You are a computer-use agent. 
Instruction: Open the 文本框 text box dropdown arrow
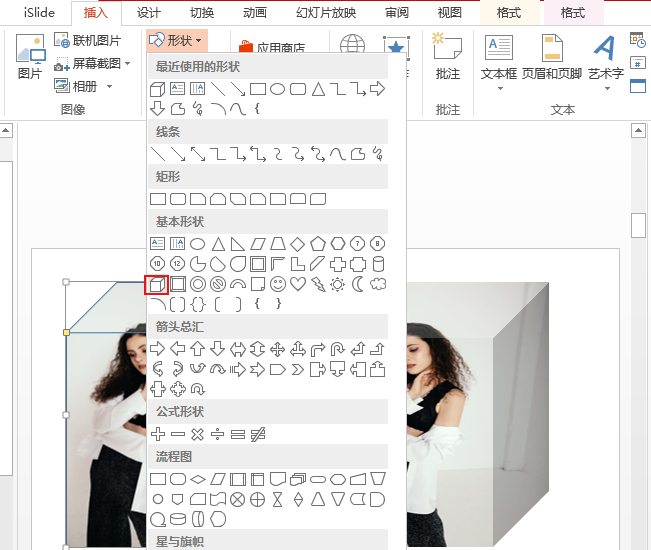click(500, 88)
